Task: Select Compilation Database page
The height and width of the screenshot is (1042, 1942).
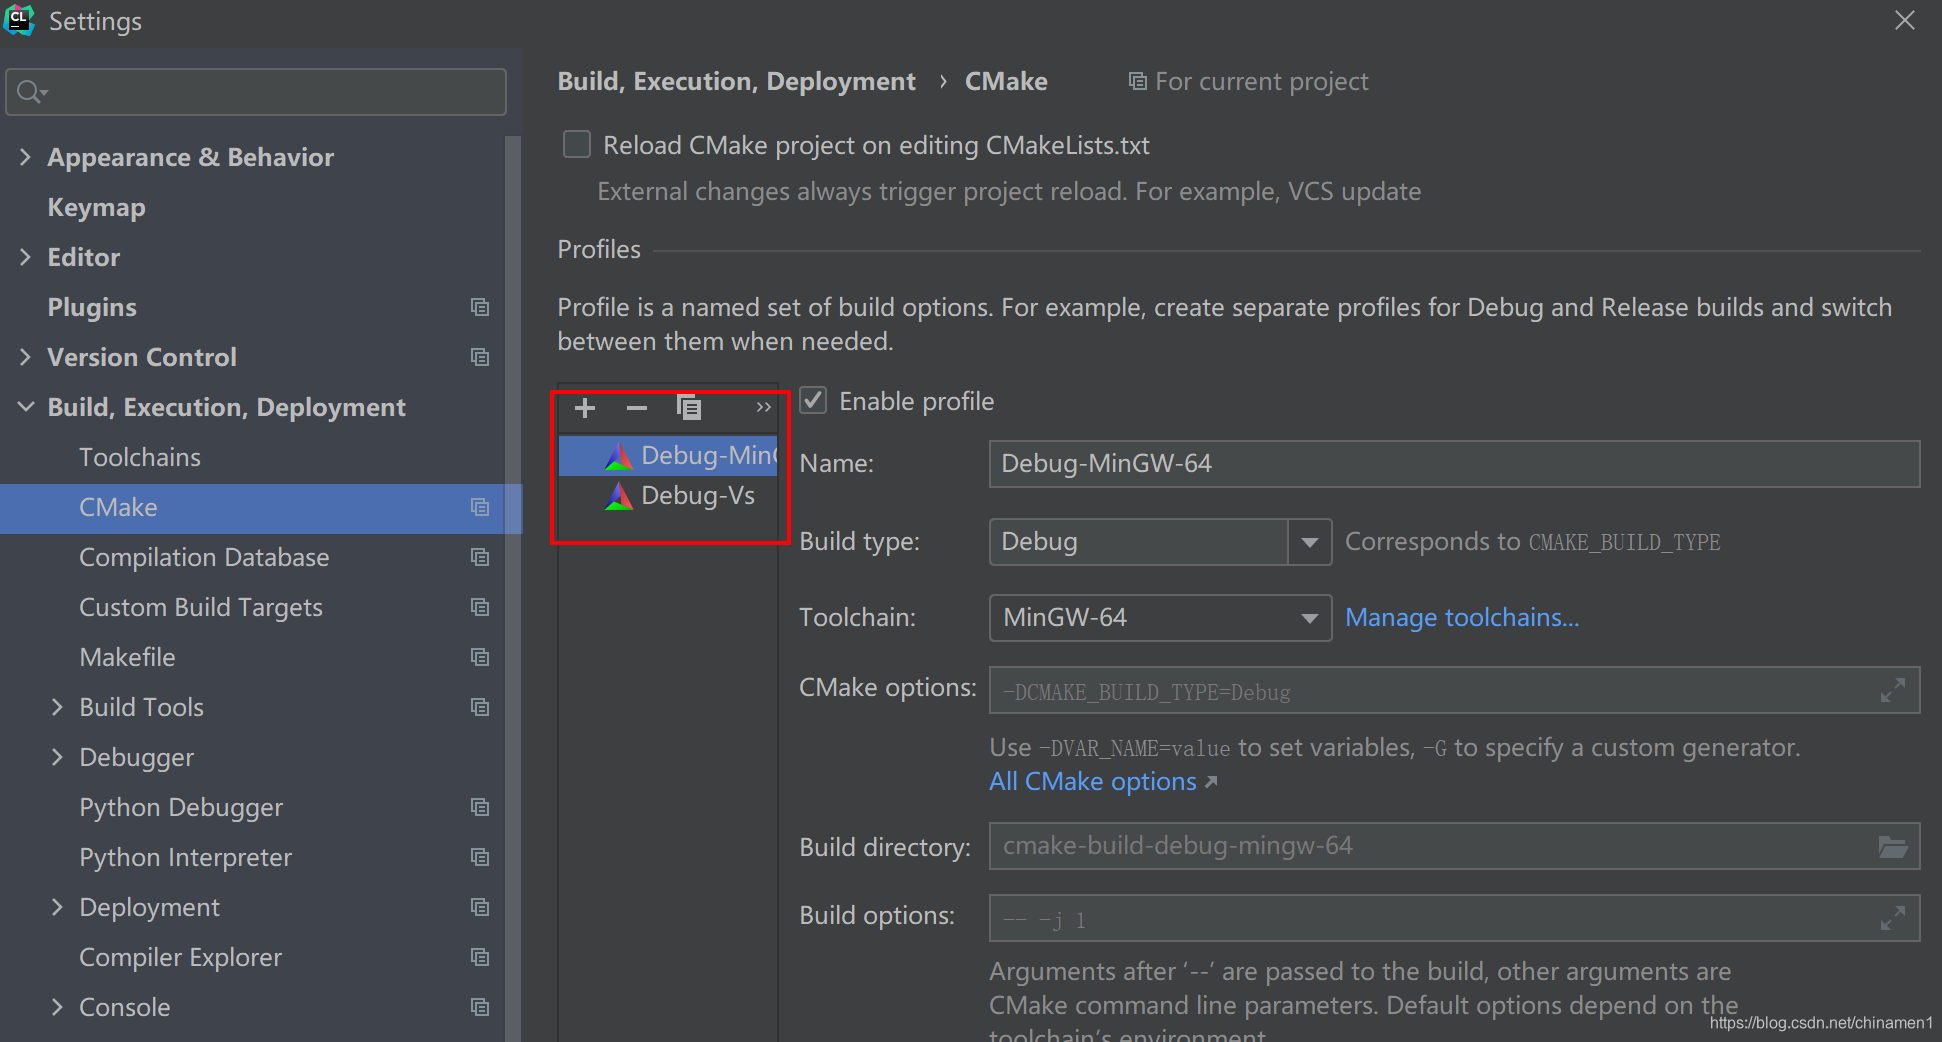Action: 204,557
